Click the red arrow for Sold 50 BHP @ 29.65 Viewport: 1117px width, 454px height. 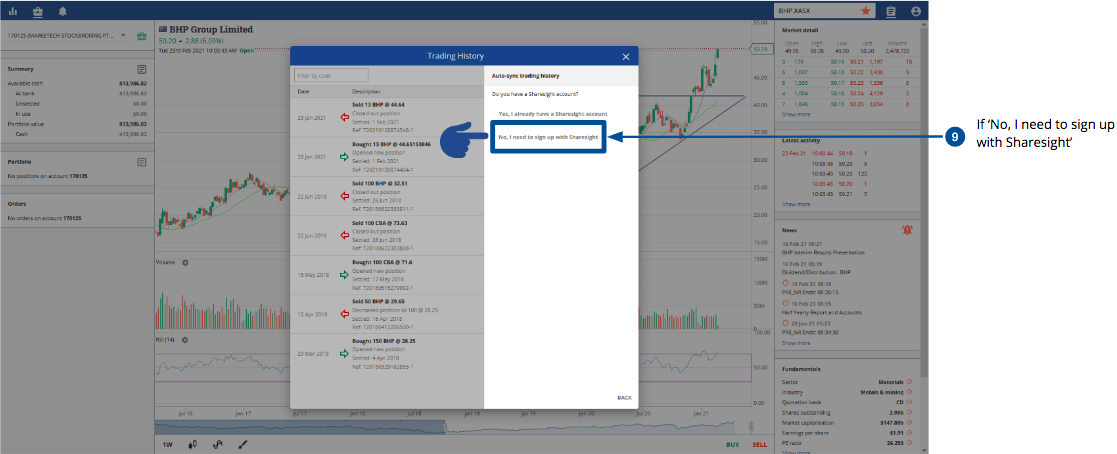click(x=344, y=314)
